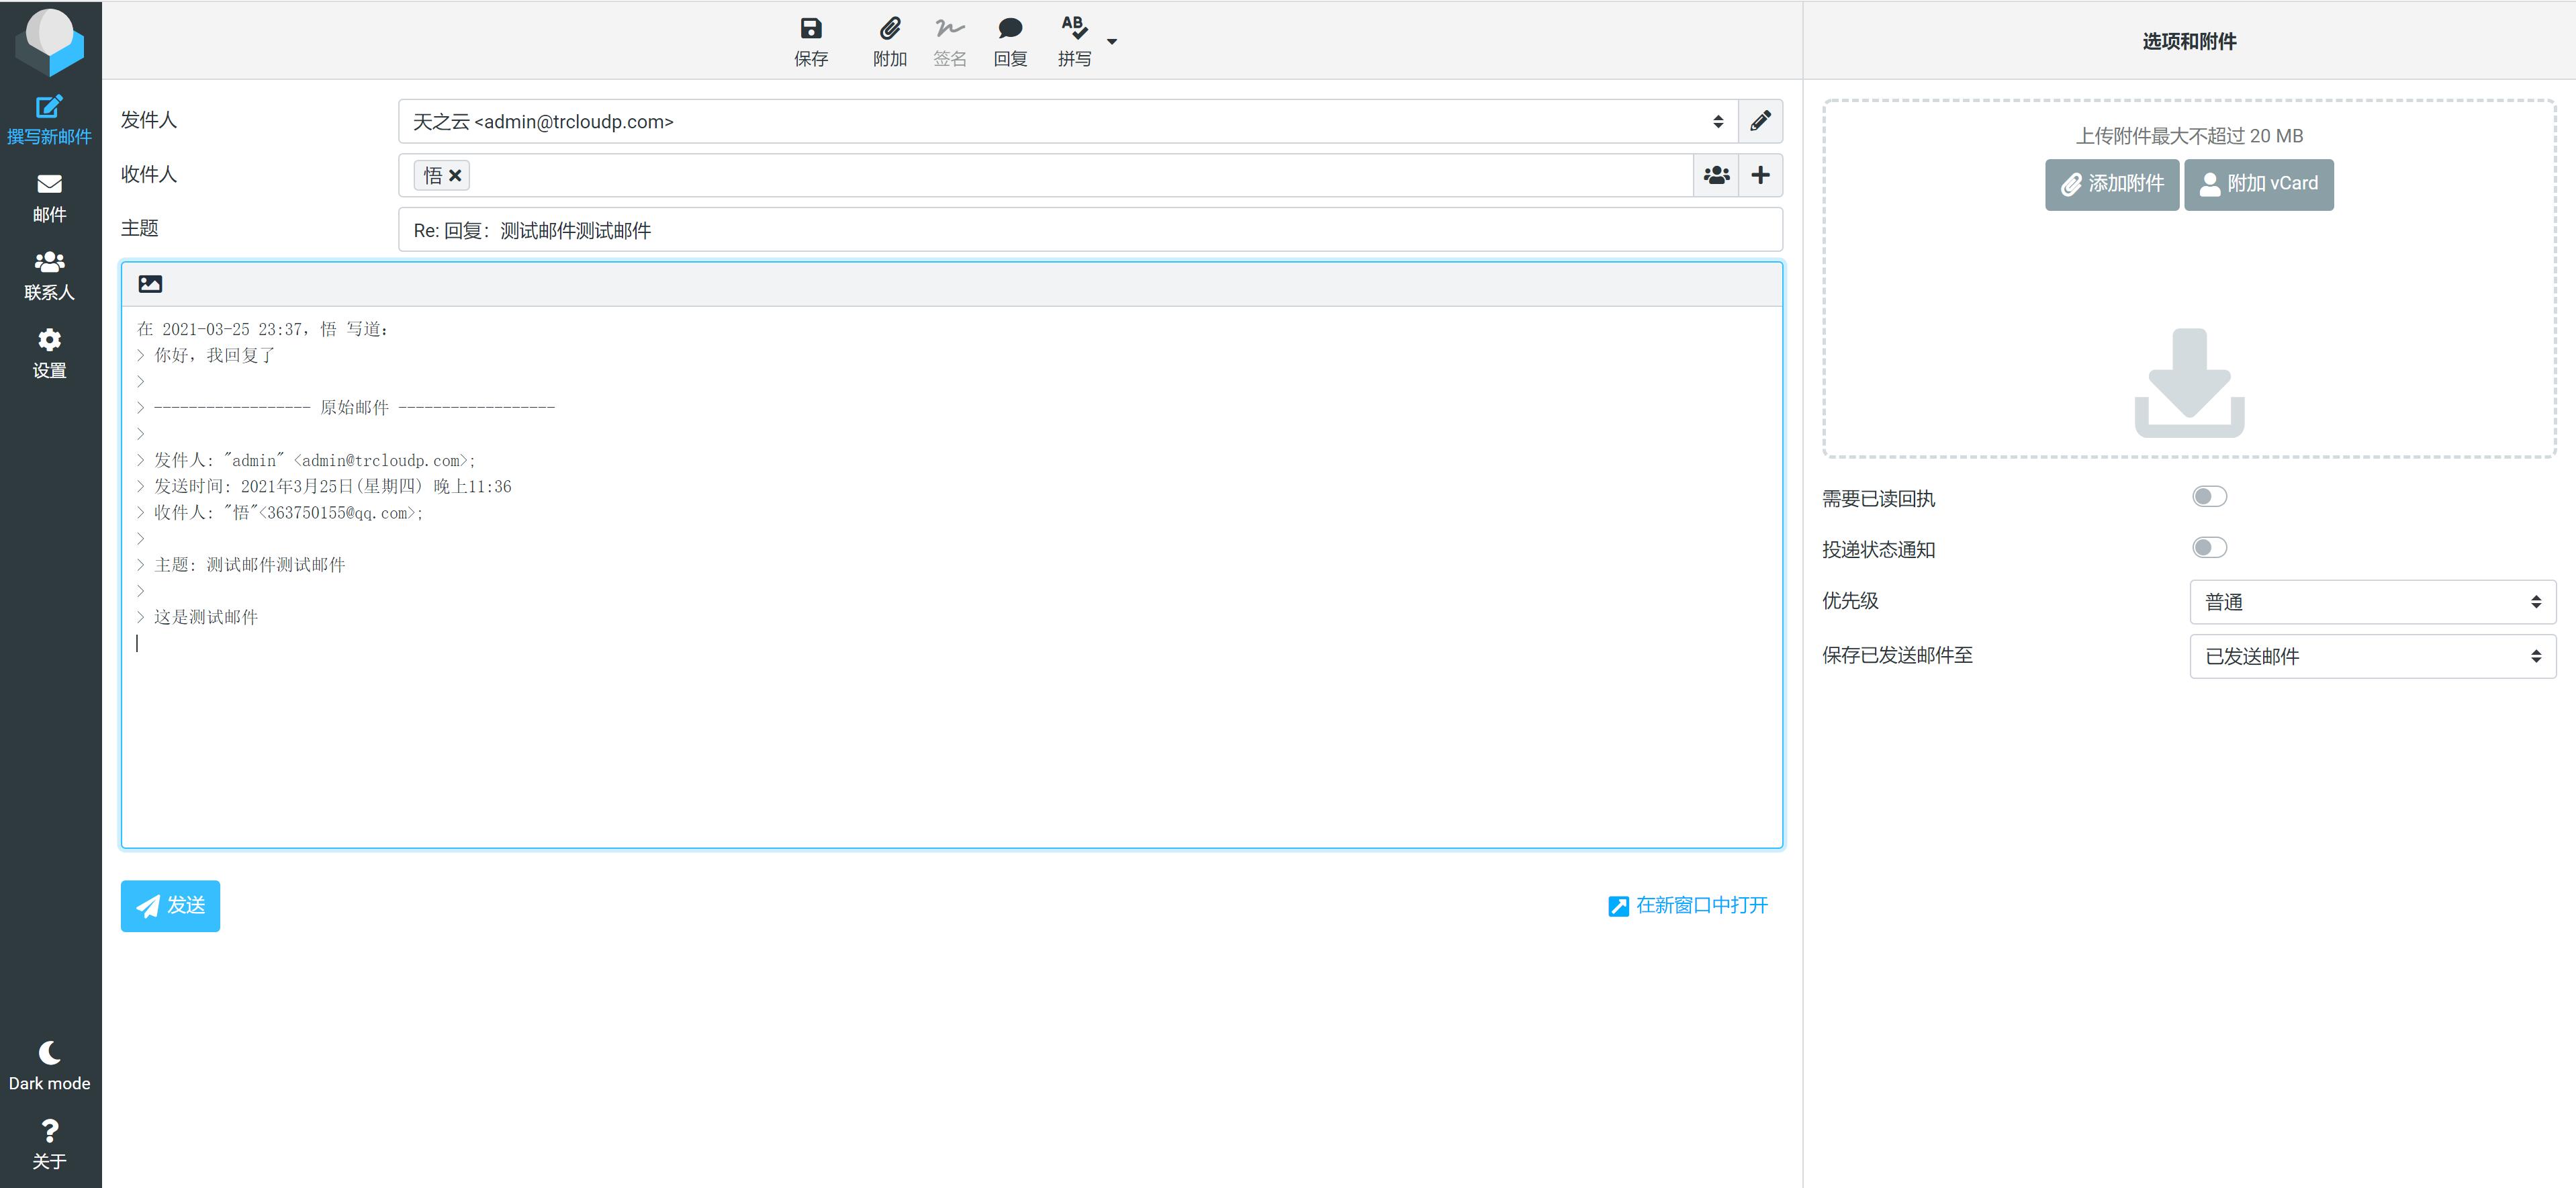Click the subject (主题) input field
Image resolution: width=2576 pixels, height=1188 pixels.
coord(1089,230)
